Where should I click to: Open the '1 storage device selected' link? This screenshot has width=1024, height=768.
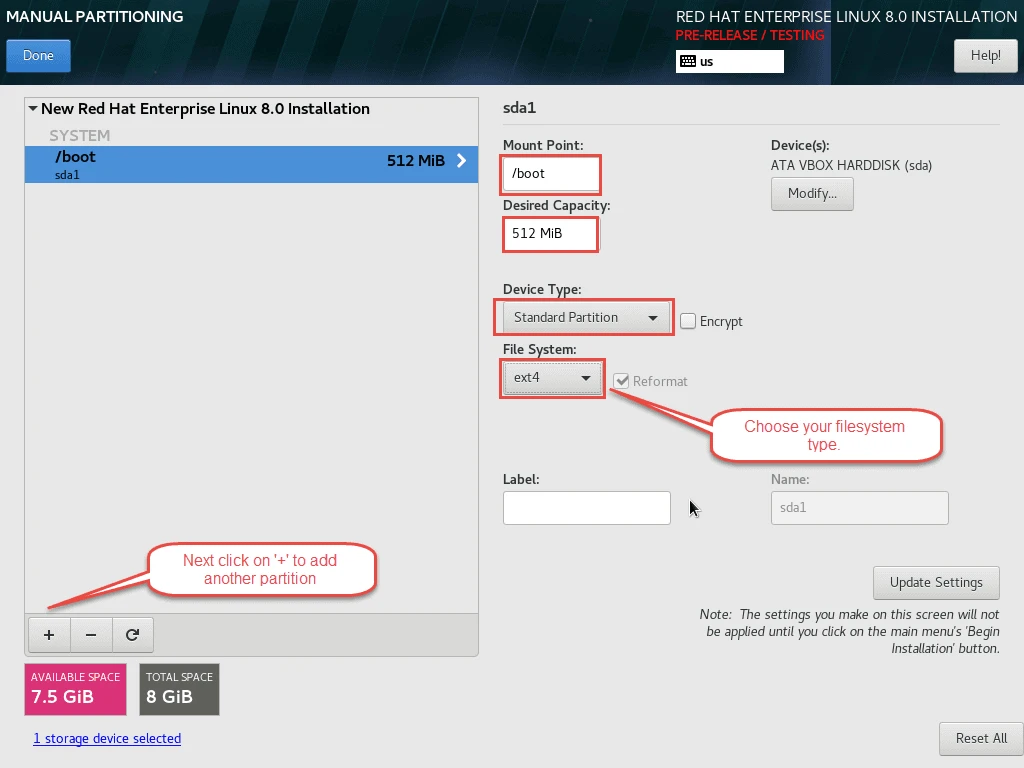[x=107, y=738]
